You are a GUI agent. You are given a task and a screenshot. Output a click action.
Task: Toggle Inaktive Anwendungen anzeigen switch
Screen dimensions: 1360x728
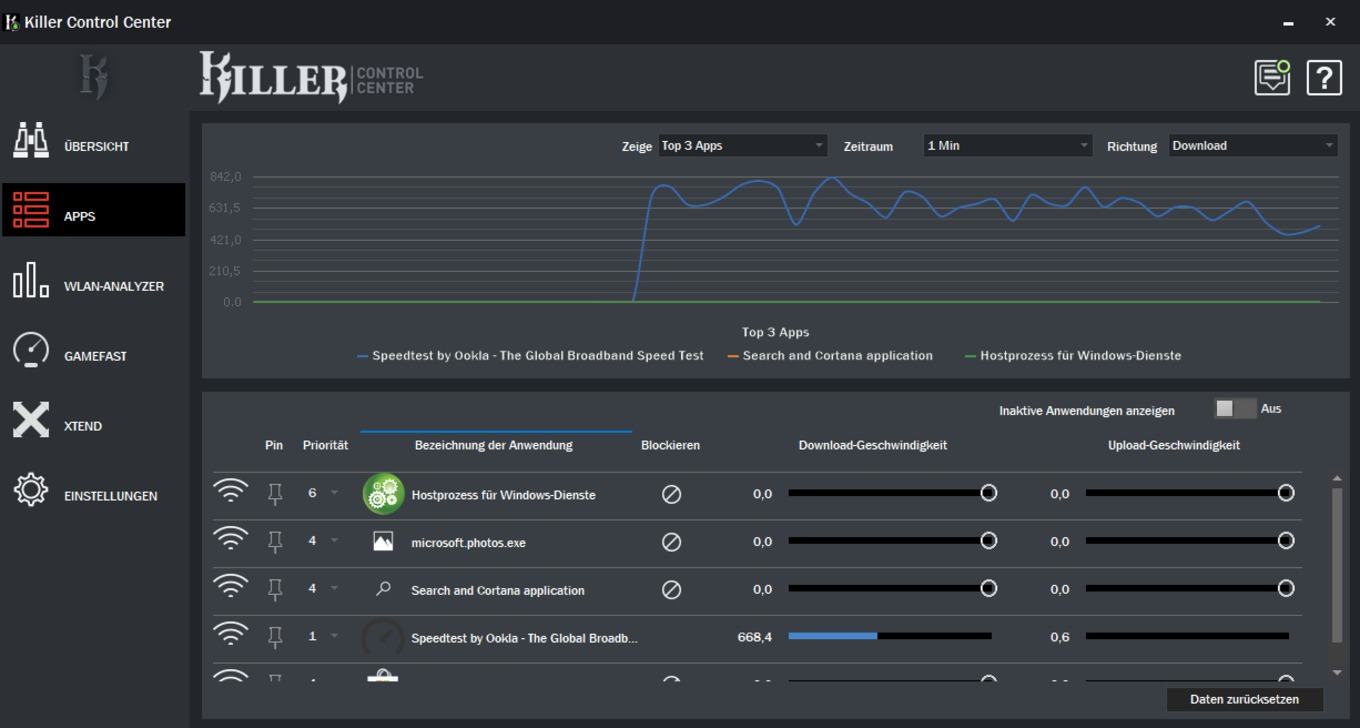point(1235,409)
